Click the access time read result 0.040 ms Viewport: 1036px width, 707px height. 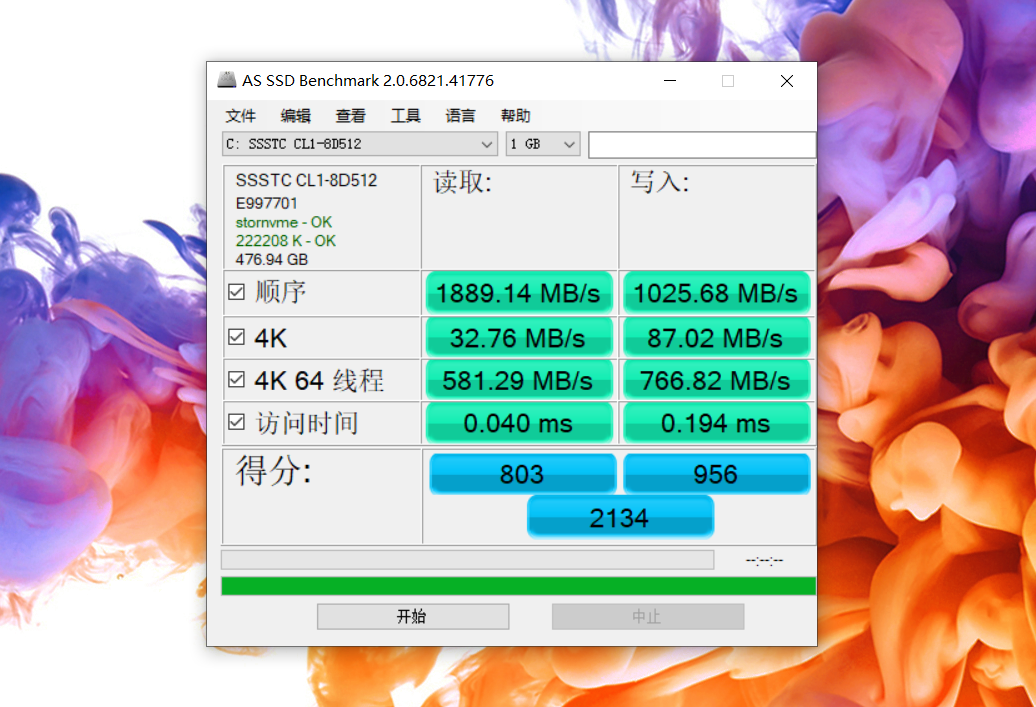(518, 422)
